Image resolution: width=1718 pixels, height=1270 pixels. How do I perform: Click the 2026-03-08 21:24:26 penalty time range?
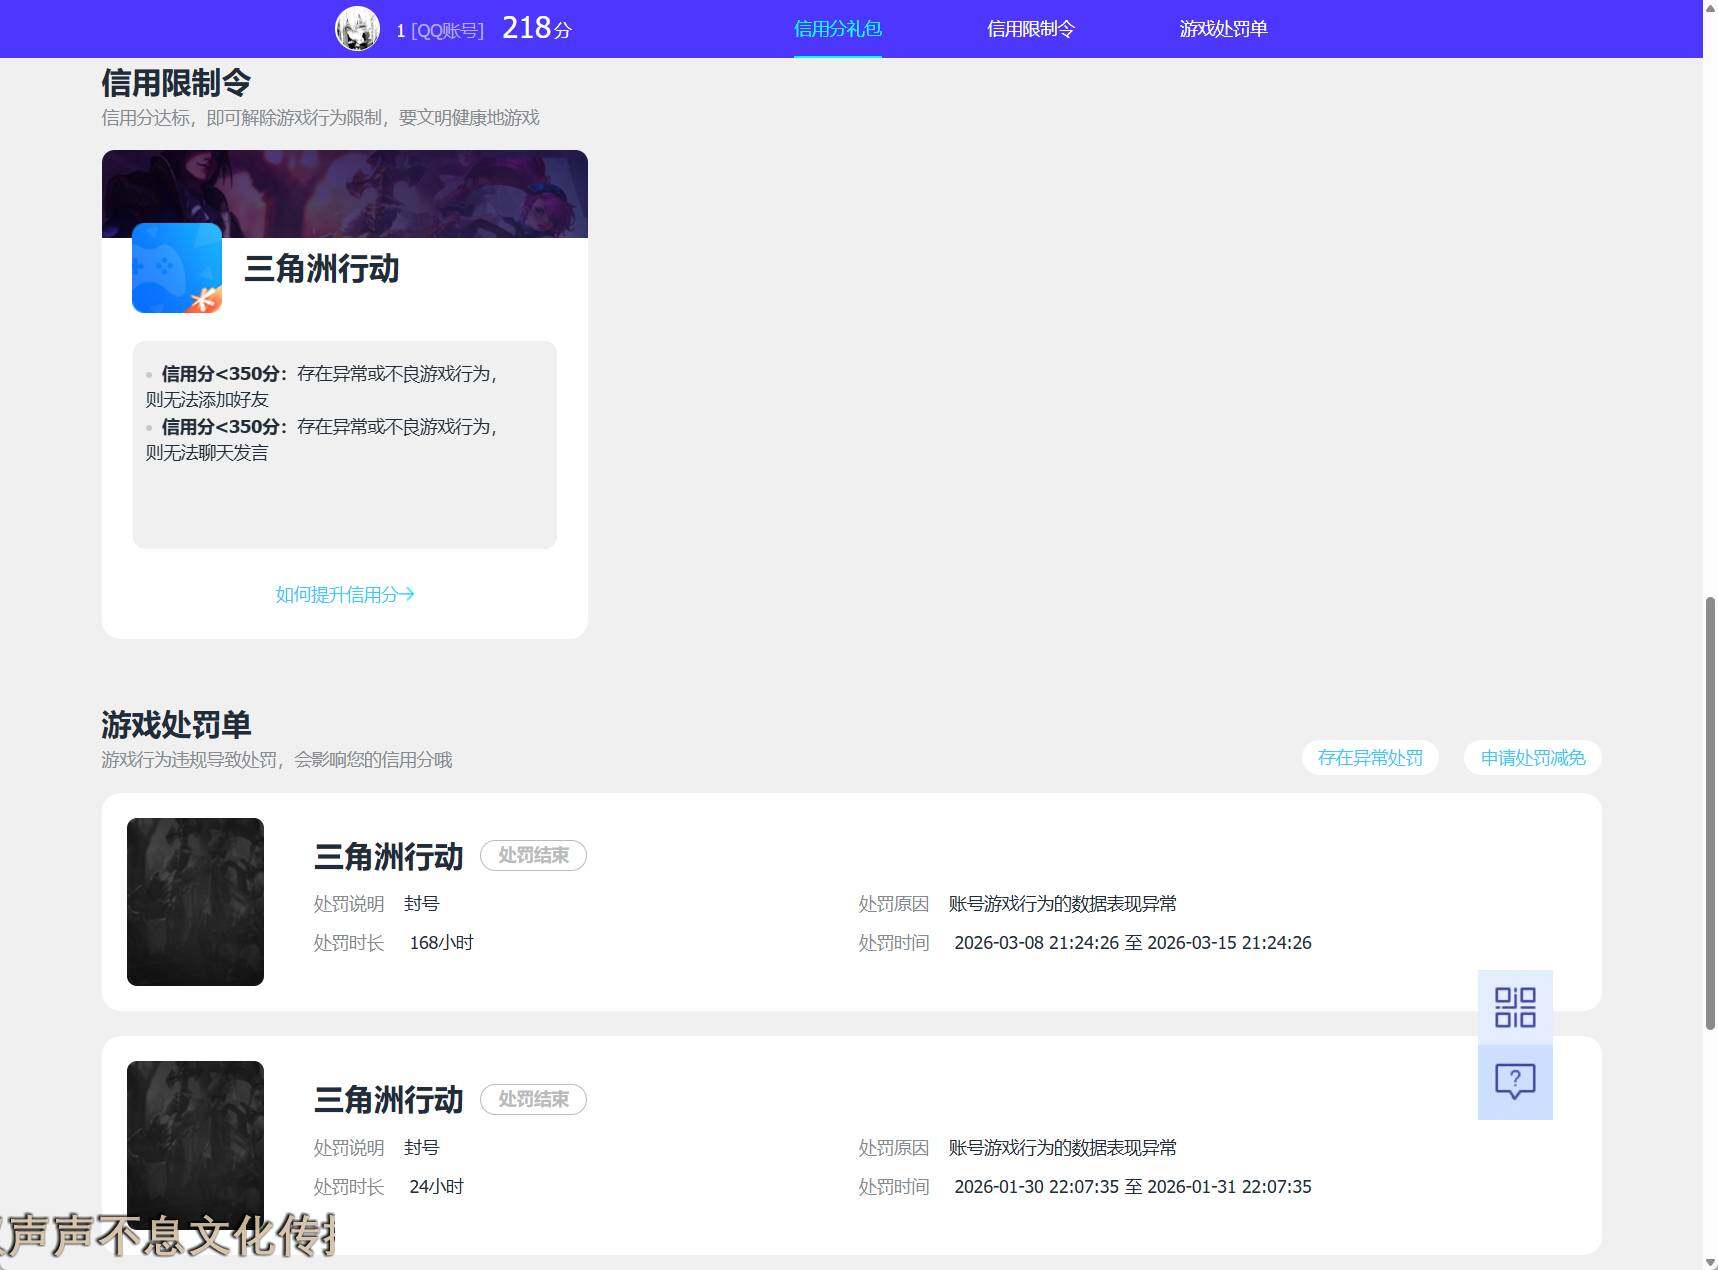point(1133,942)
